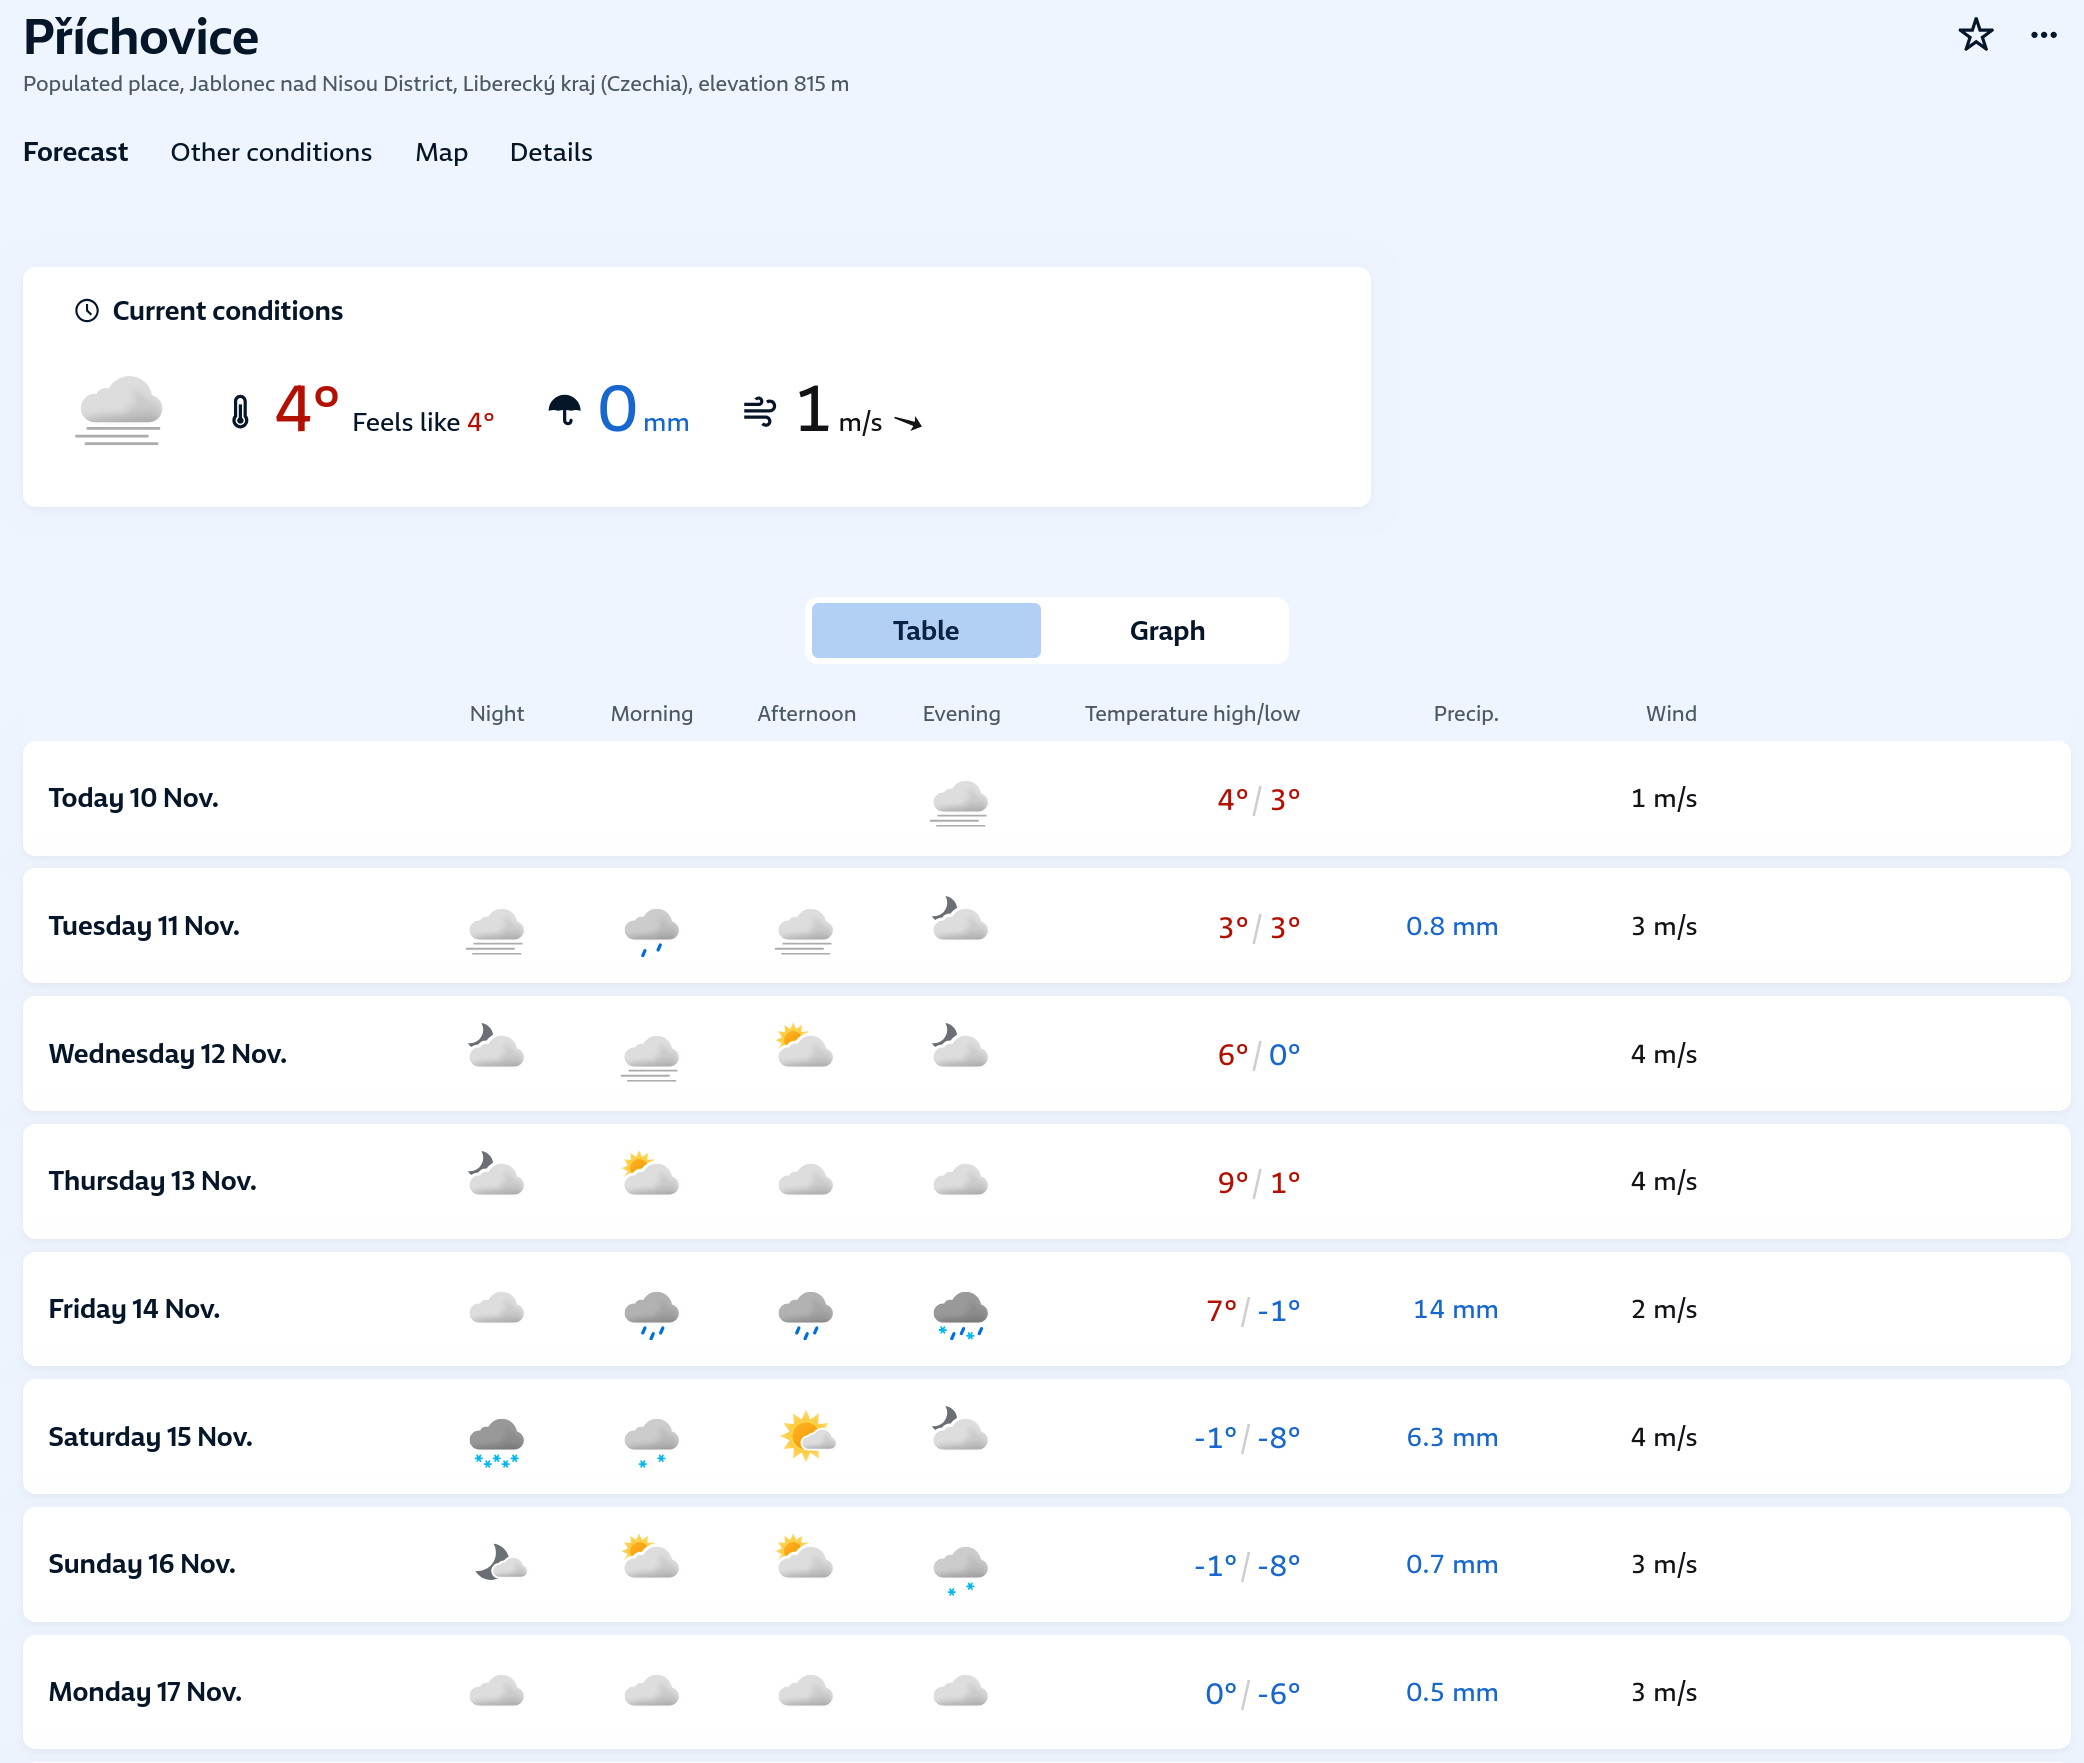Expand Wednesday 12 Nov. forecast details
2084x1763 pixels.
[x=168, y=1054]
